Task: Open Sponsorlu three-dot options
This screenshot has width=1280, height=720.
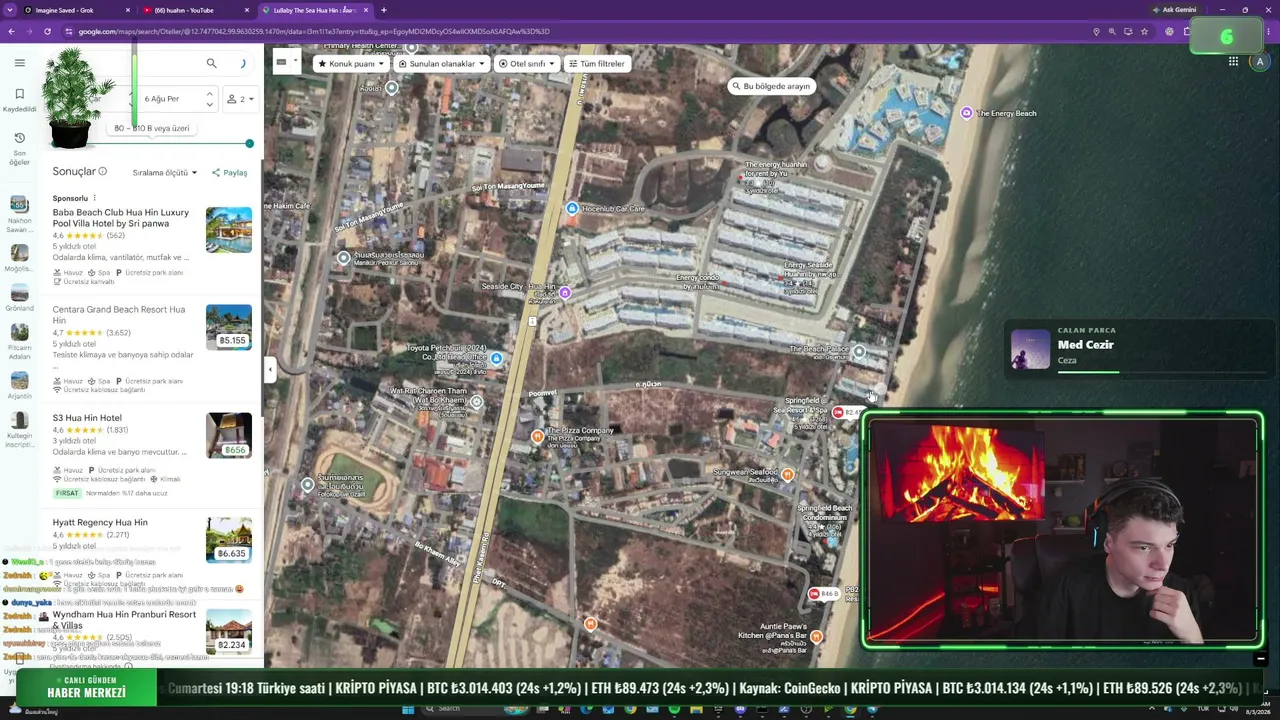Action: 95,198
